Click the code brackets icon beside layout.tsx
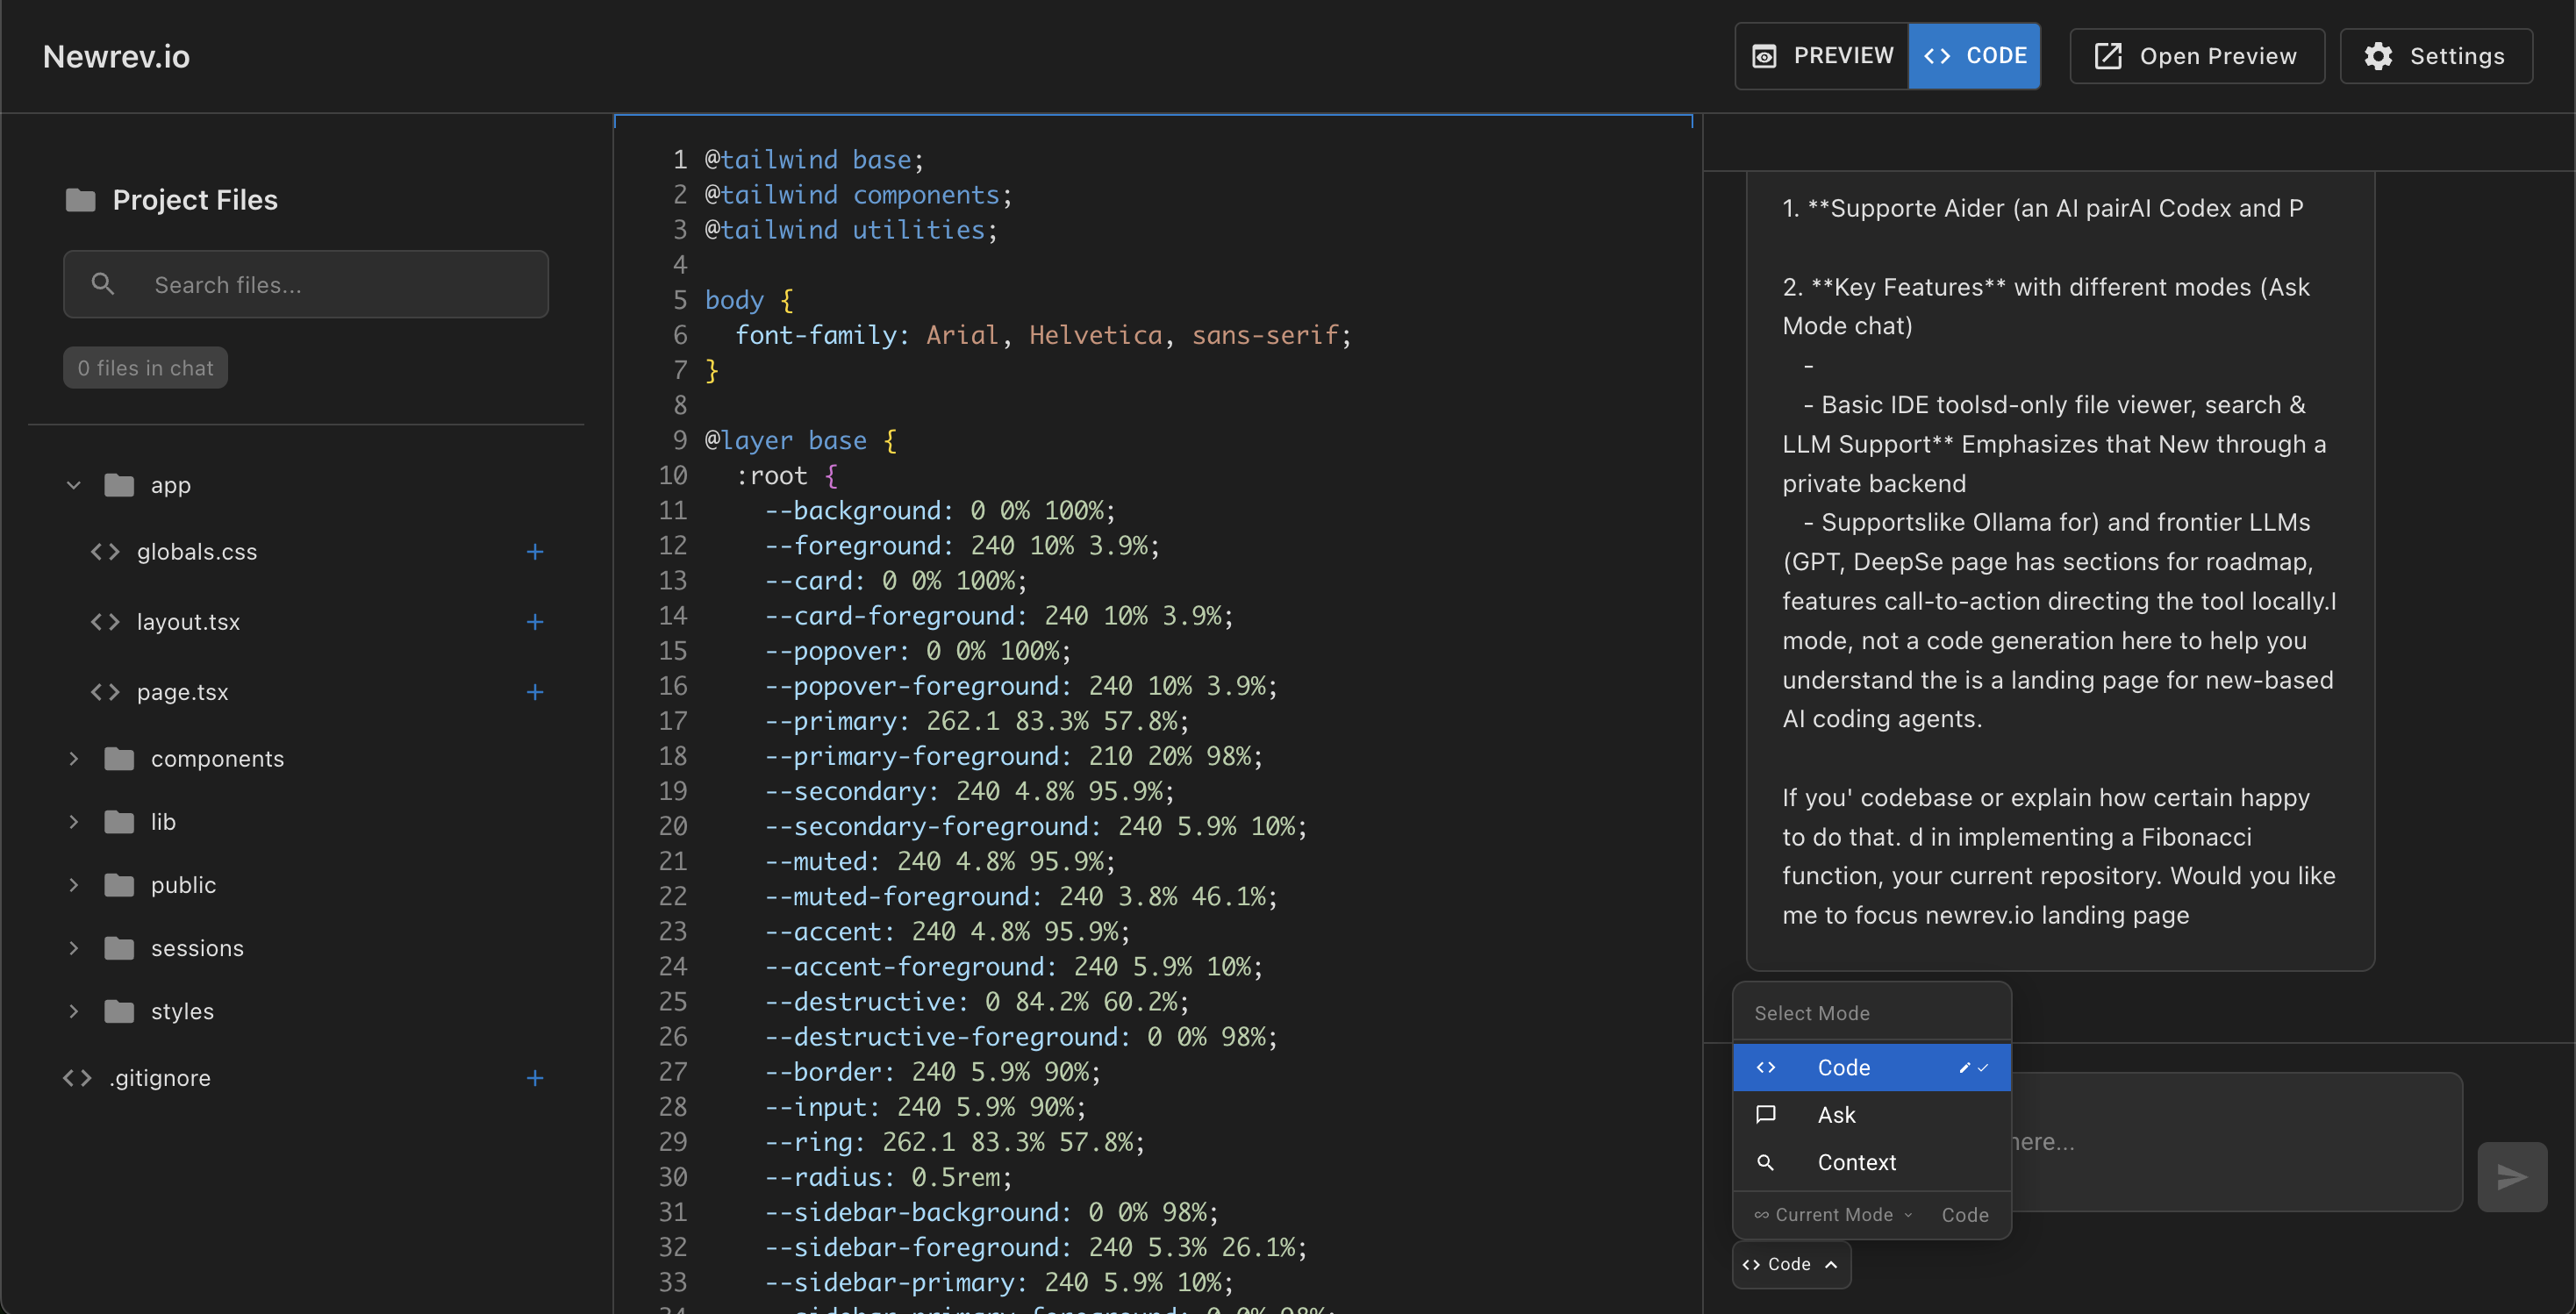The height and width of the screenshot is (1314, 2576). point(105,622)
